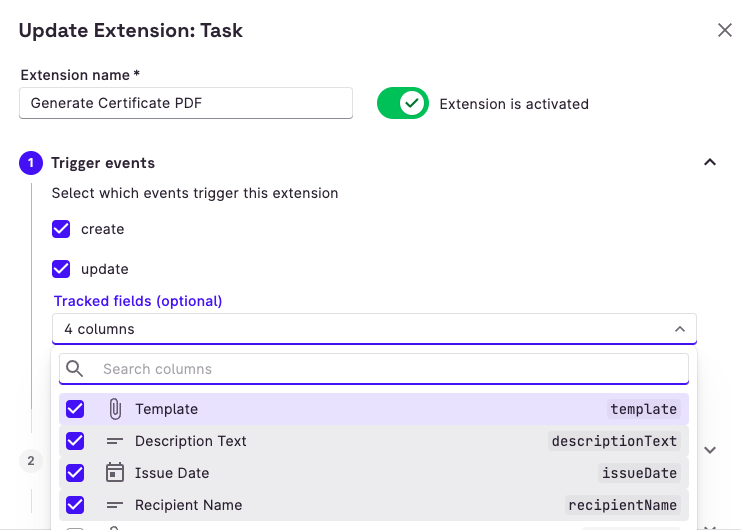Deselect the Template column checkbox
The width and height of the screenshot is (741, 530).
75,409
